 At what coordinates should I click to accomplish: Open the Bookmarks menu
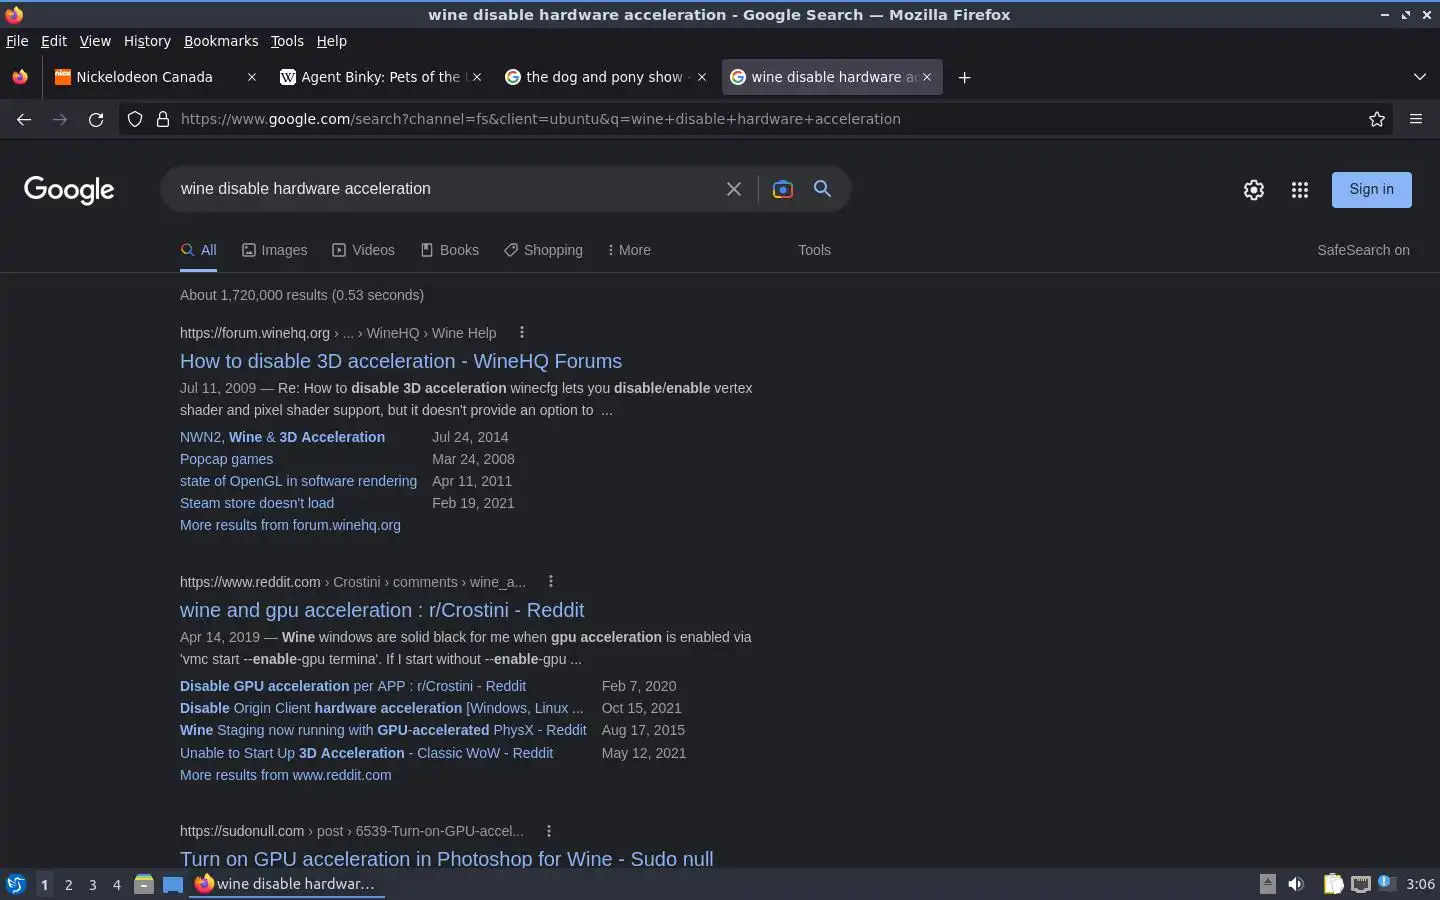[221, 41]
